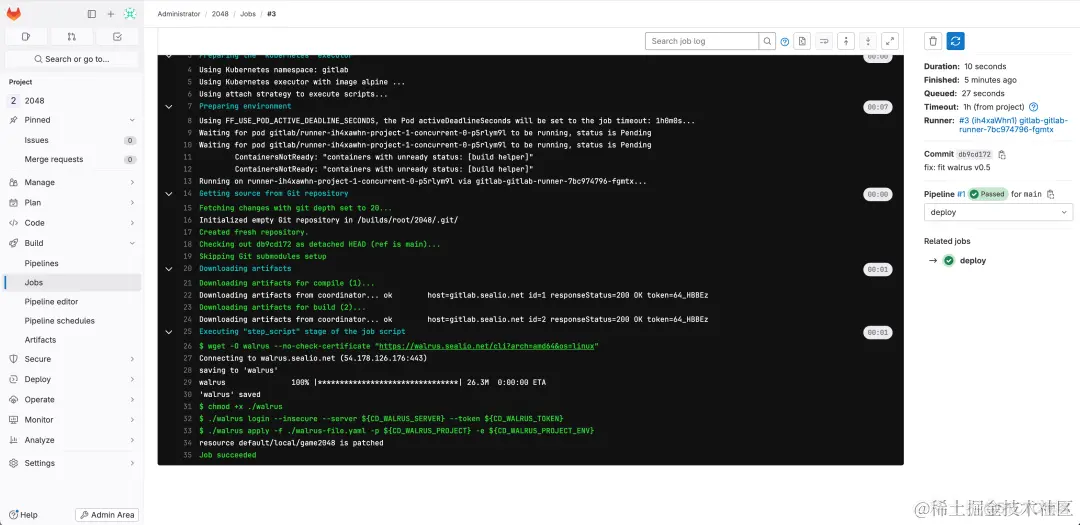Toggle the sidebar collapse icon

(x=92, y=14)
